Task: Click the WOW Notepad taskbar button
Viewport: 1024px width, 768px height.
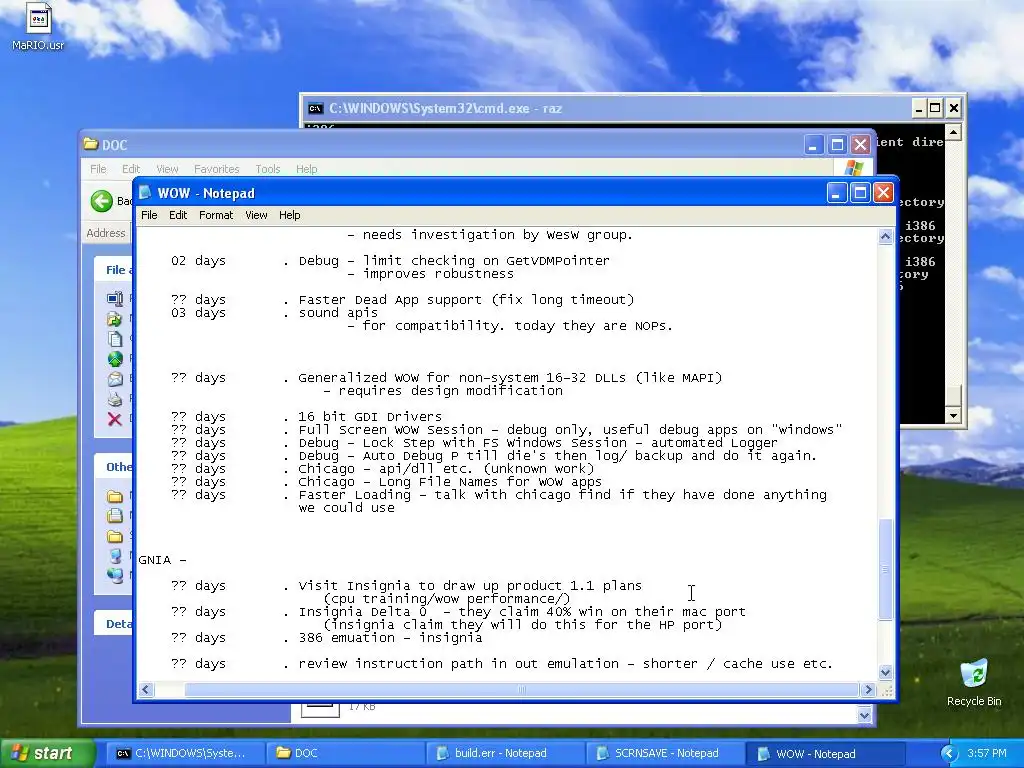Action: [824, 753]
